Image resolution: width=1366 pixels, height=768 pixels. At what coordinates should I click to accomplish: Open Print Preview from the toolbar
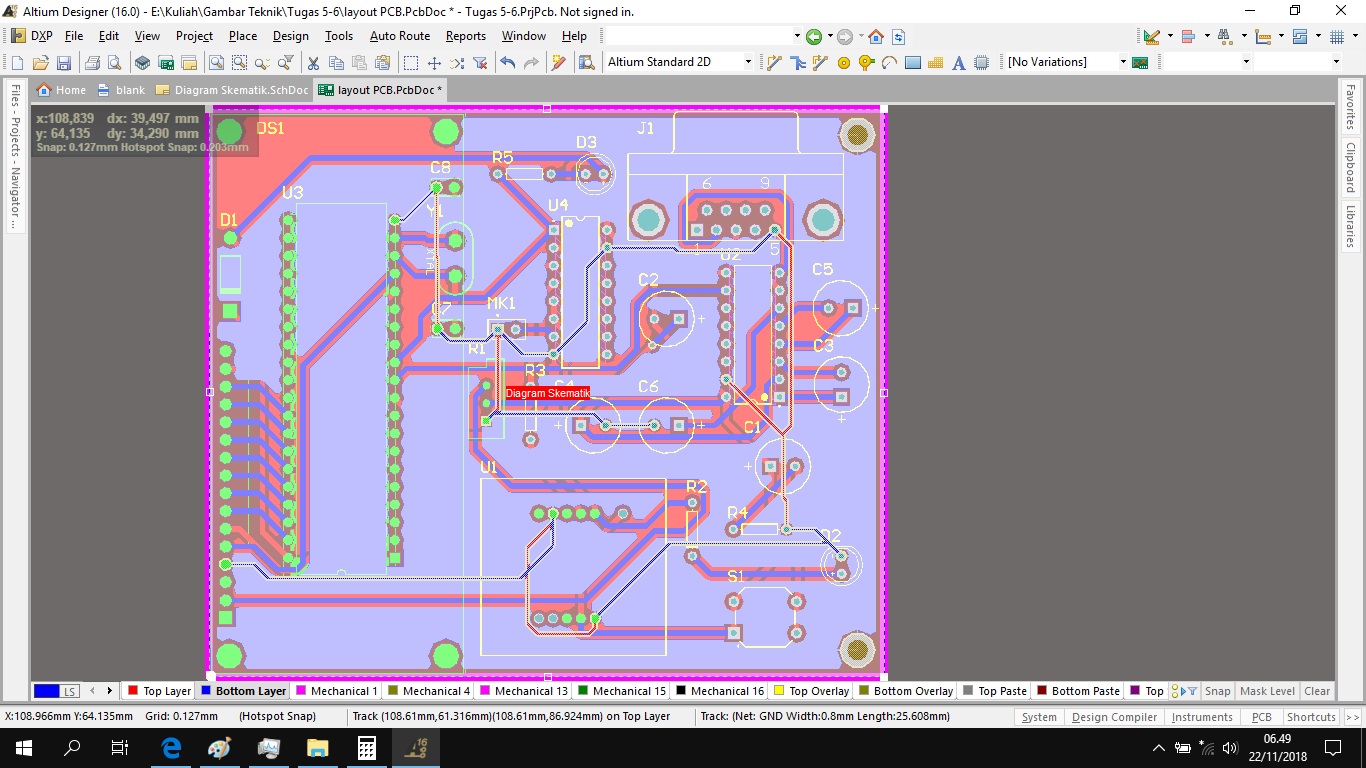[114, 62]
